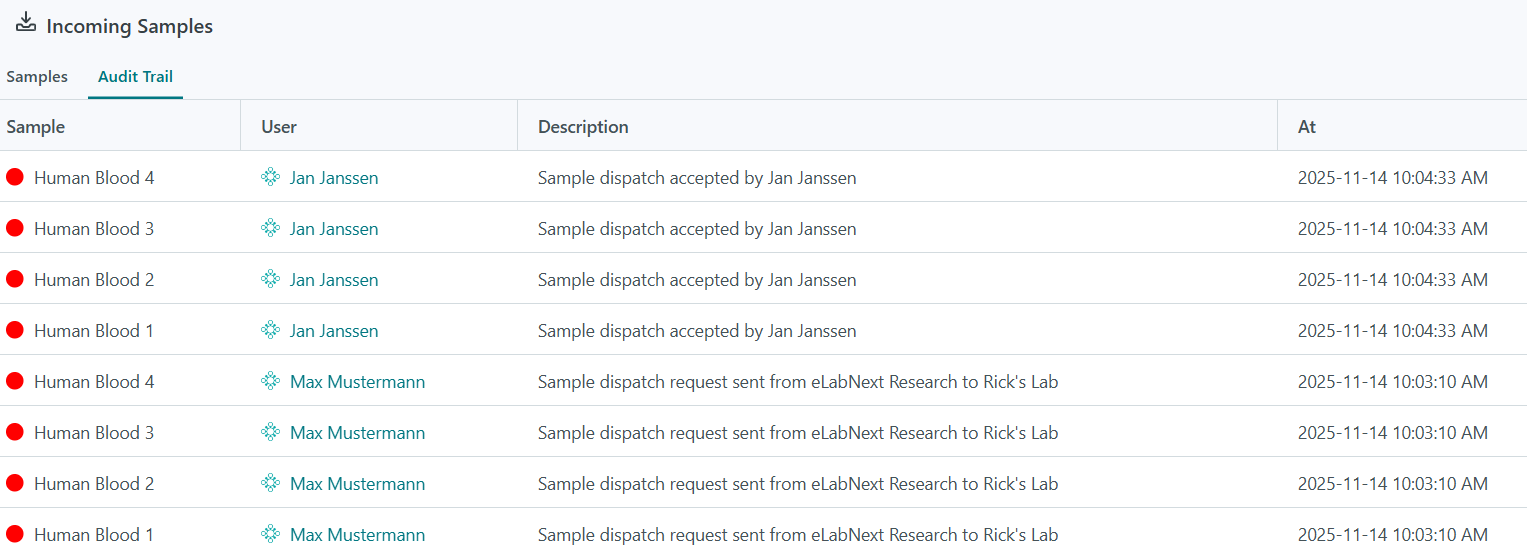Click the Sample column header
The height and width of the screenshot is (558, 1527).
[x=36, y=127]
